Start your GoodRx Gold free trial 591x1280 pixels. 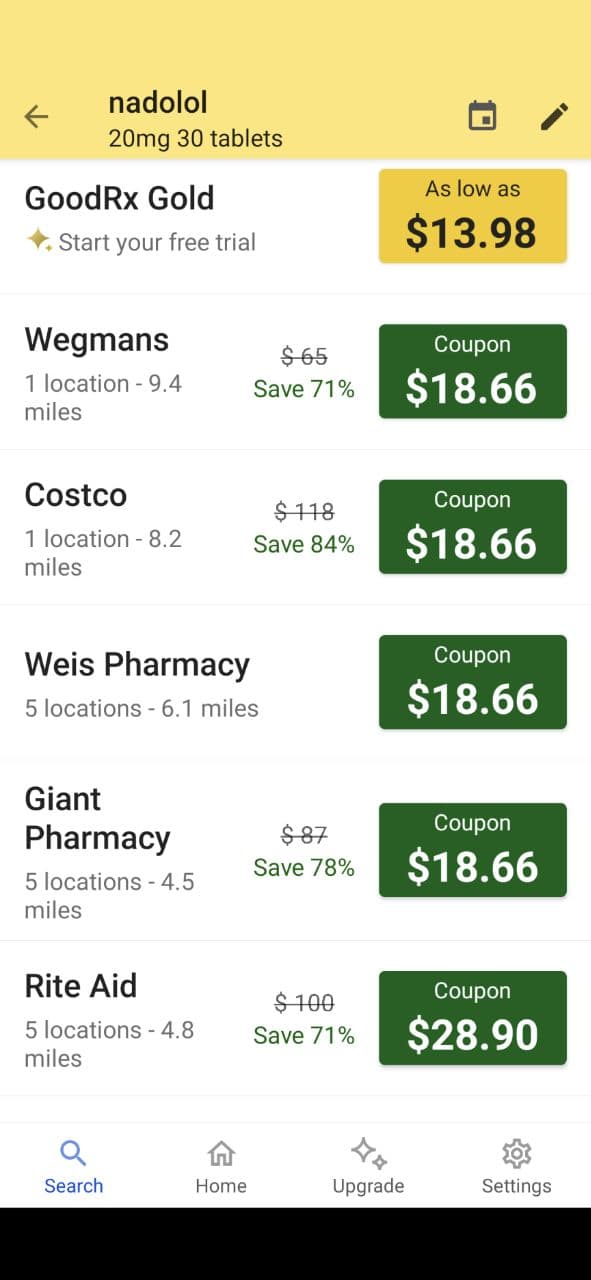point(155,241)
